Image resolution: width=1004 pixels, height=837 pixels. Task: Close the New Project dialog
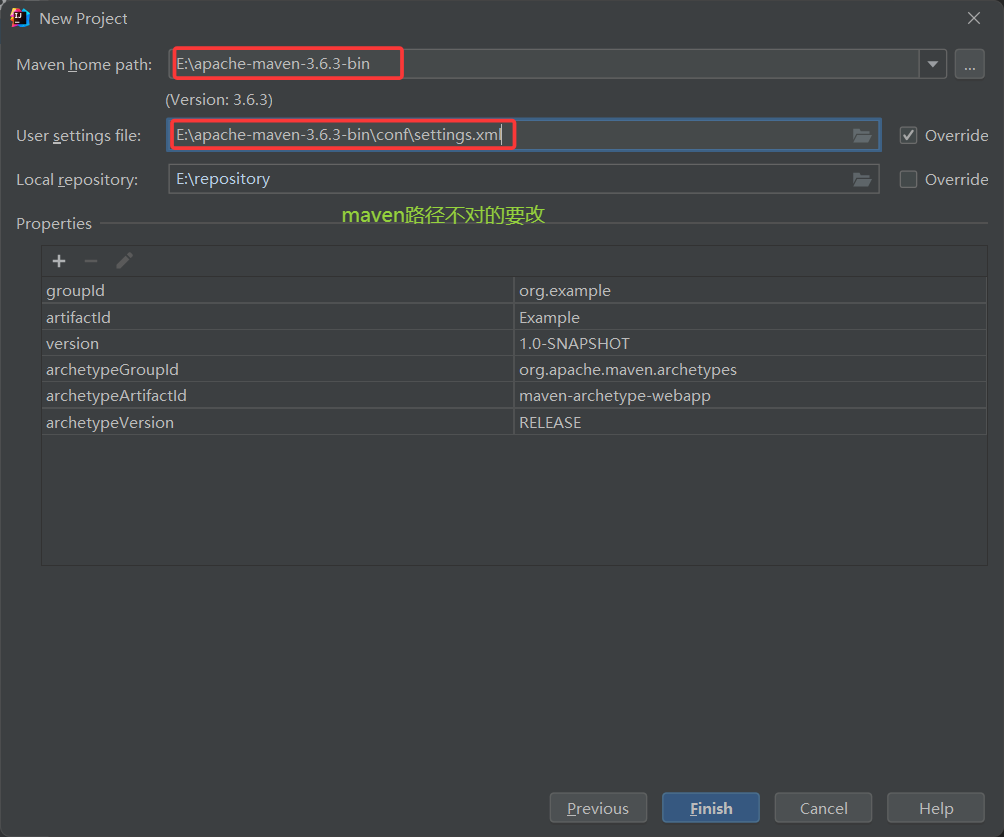974,19
